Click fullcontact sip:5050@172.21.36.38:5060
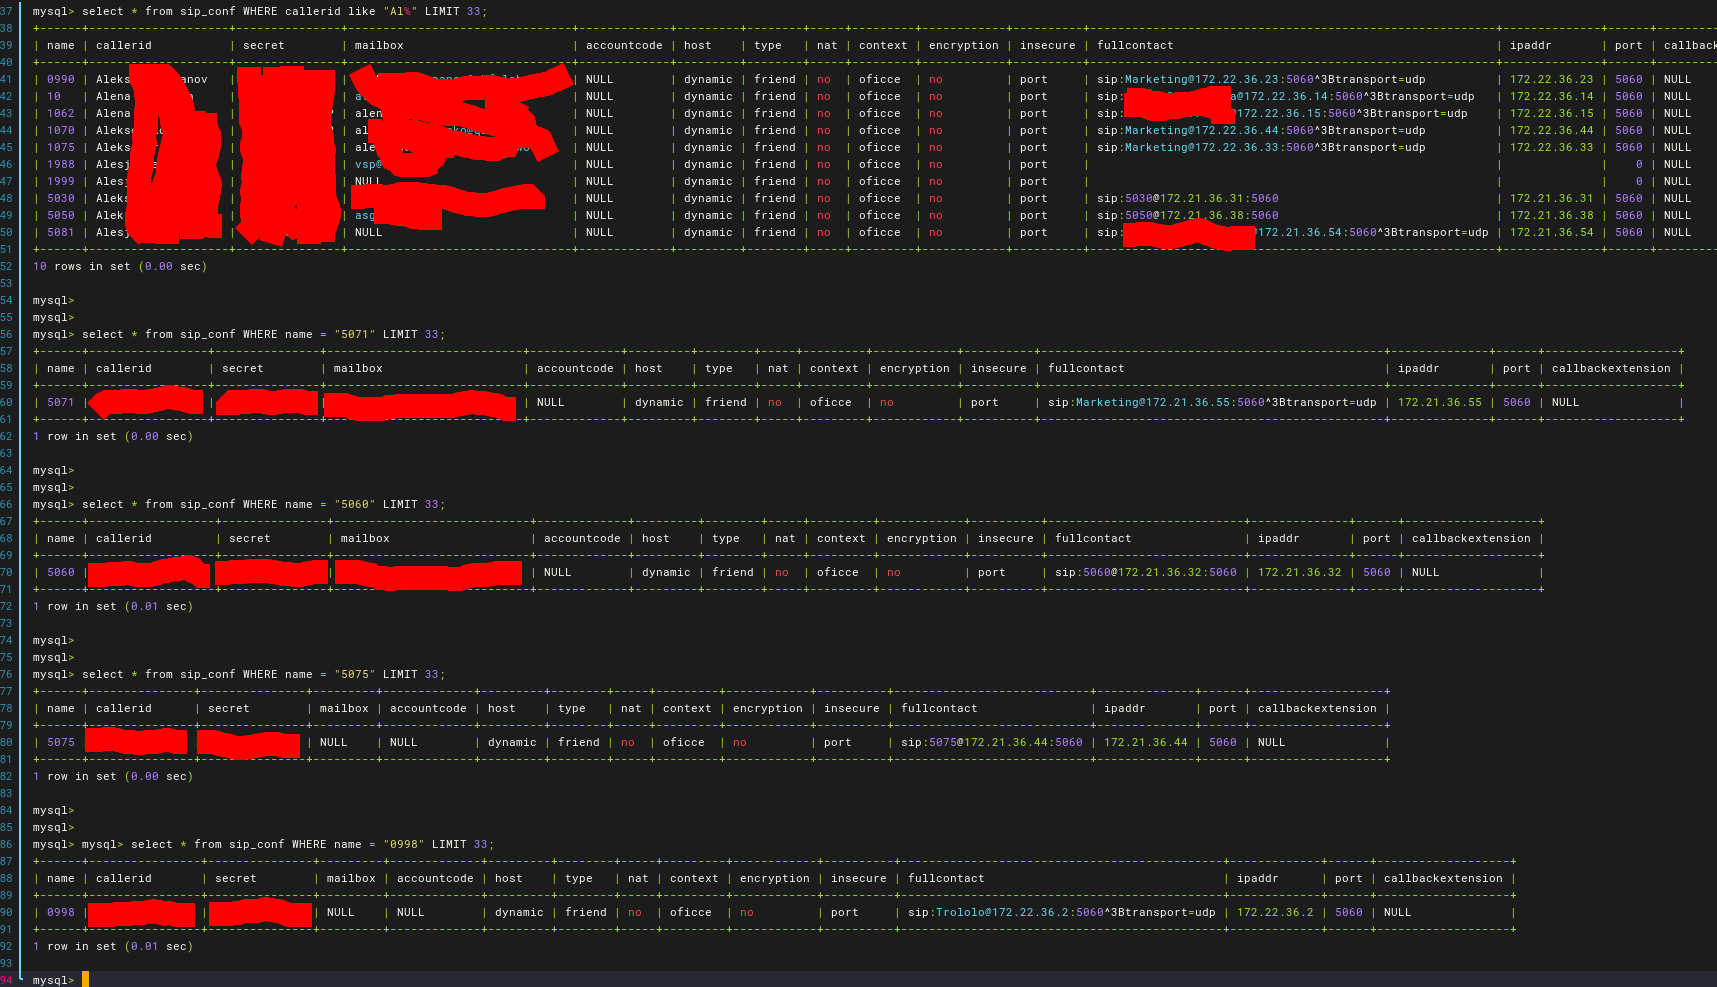Screen dimensions: 1717x987 click(1187, 215)
